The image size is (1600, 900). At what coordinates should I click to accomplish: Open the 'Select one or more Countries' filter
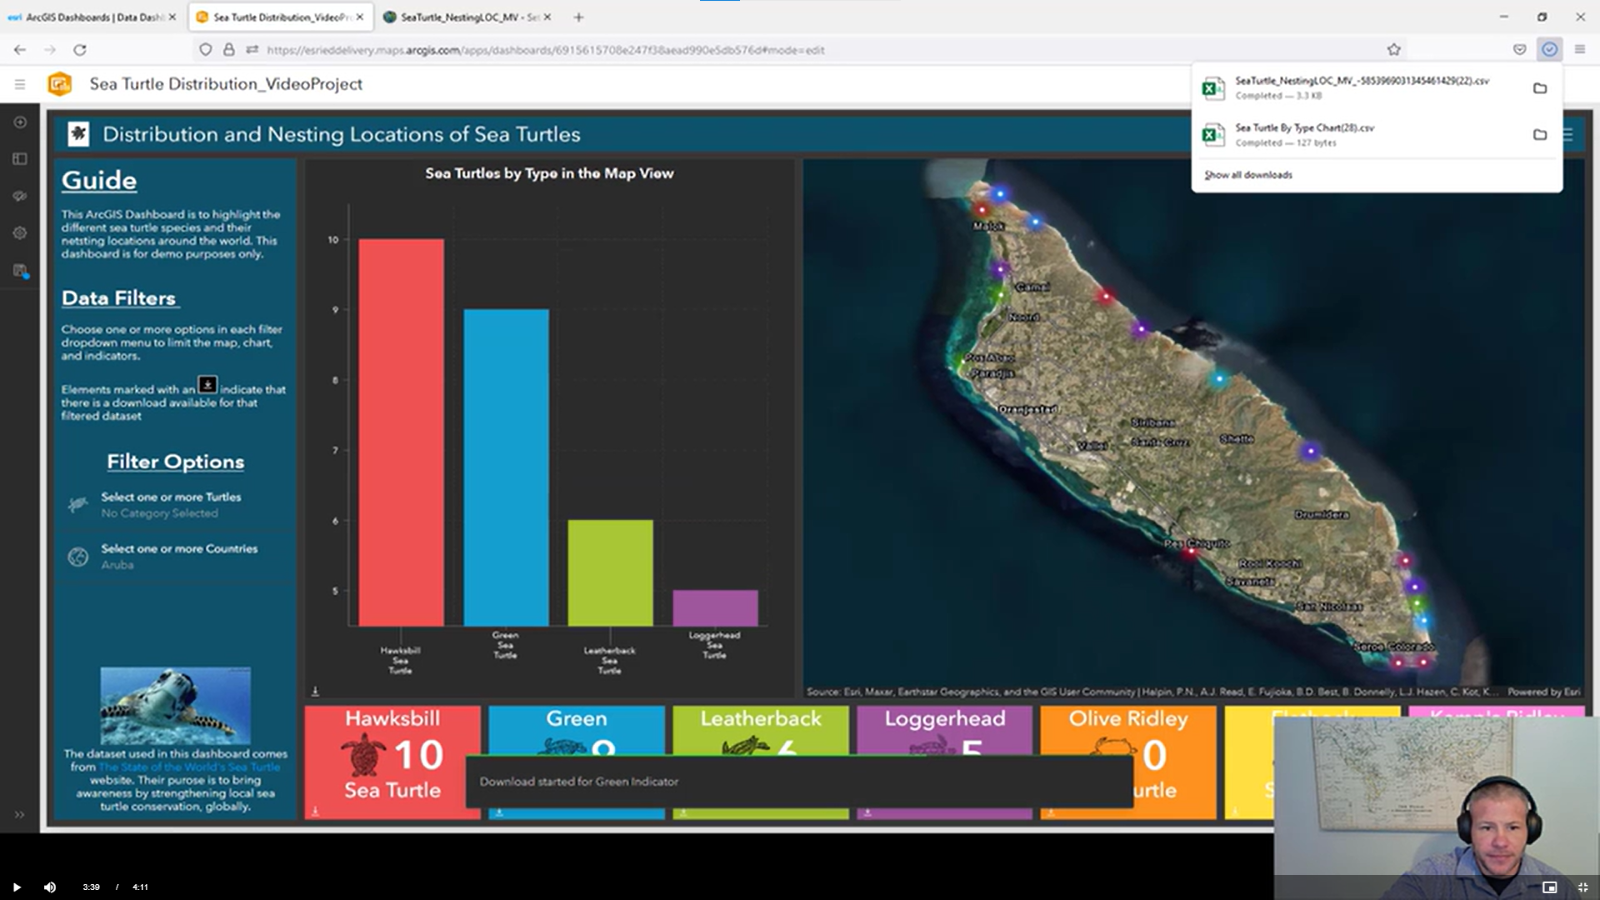175,557
